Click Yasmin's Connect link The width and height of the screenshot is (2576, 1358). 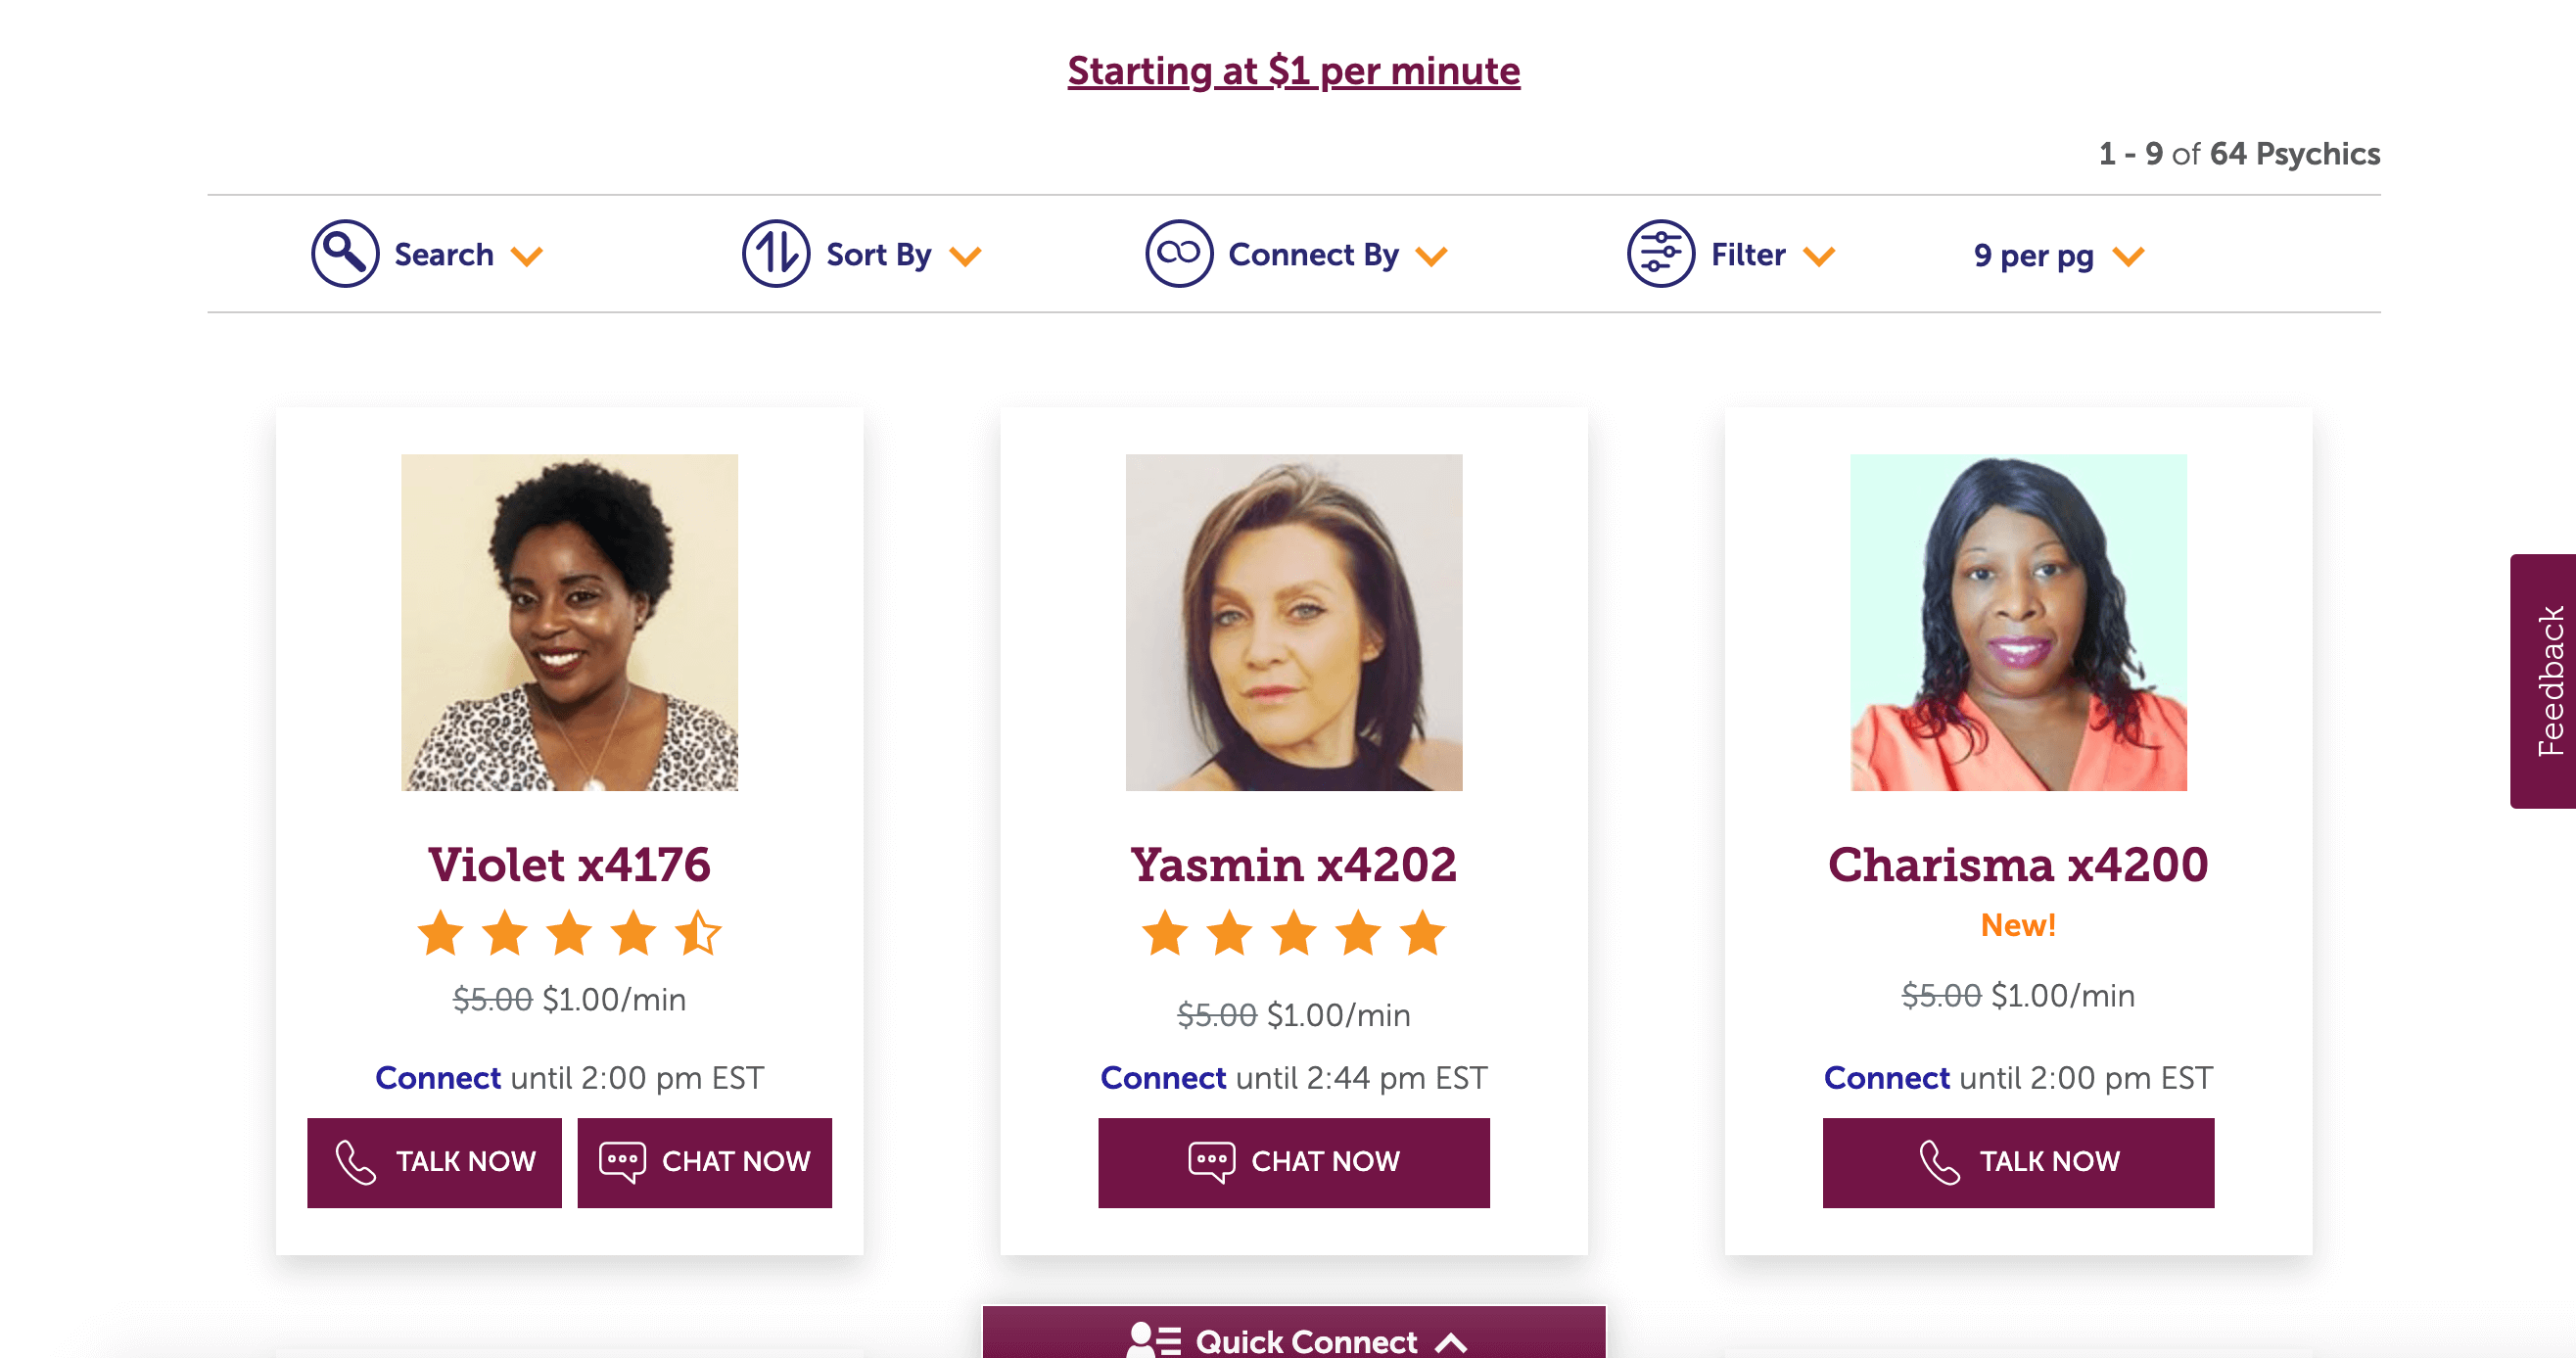coord(1163,1078)
